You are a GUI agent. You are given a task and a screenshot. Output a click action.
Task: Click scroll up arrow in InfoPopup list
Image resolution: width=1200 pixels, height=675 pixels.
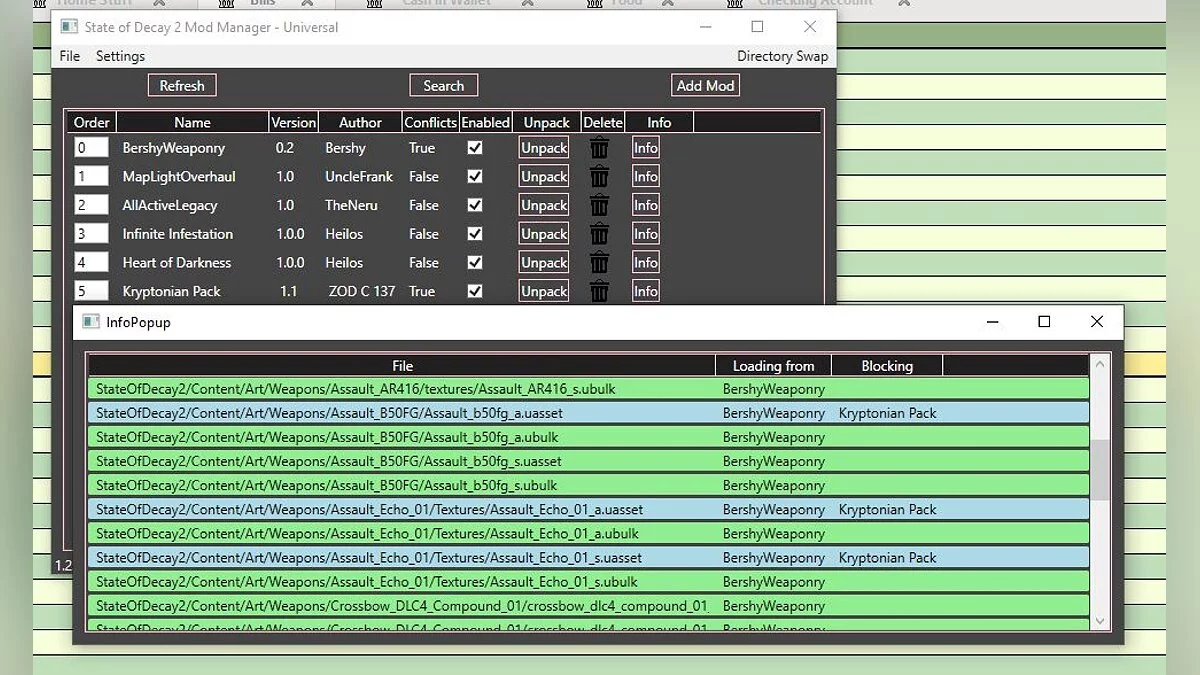(x=1100, y=364)
